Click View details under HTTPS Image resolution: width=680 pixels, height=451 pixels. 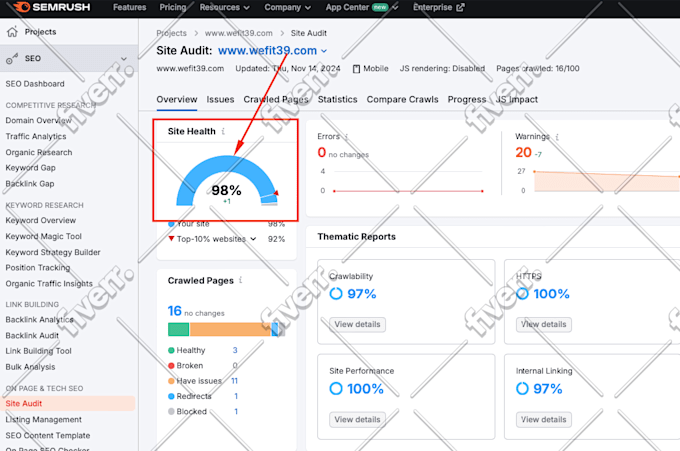[x=543, y=324]
